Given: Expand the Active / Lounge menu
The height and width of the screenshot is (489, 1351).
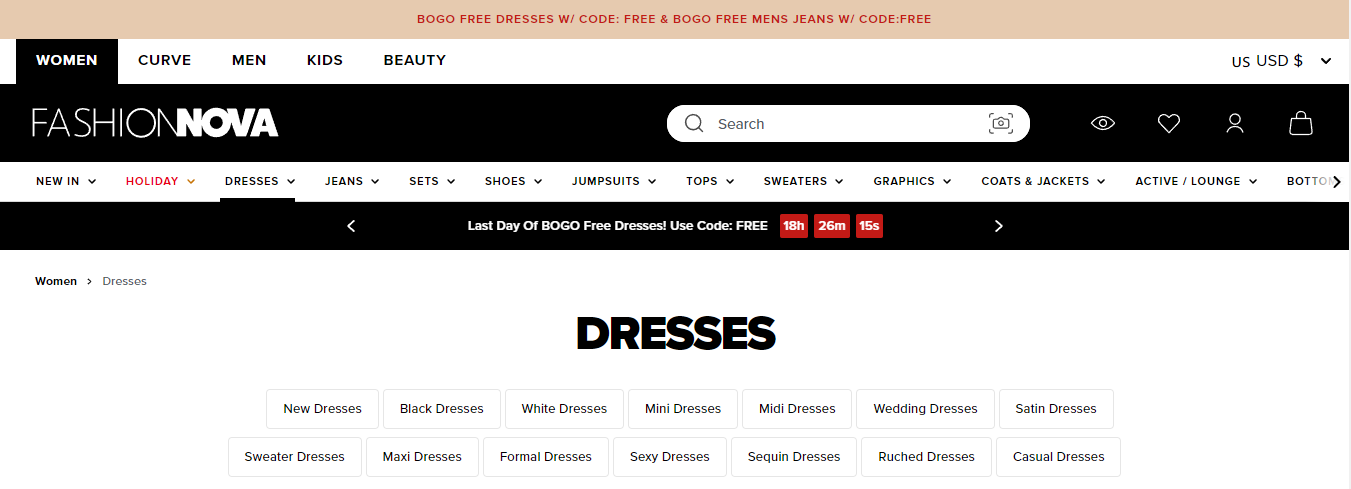Looking at the screenshot, I should tap(1195, 181).
